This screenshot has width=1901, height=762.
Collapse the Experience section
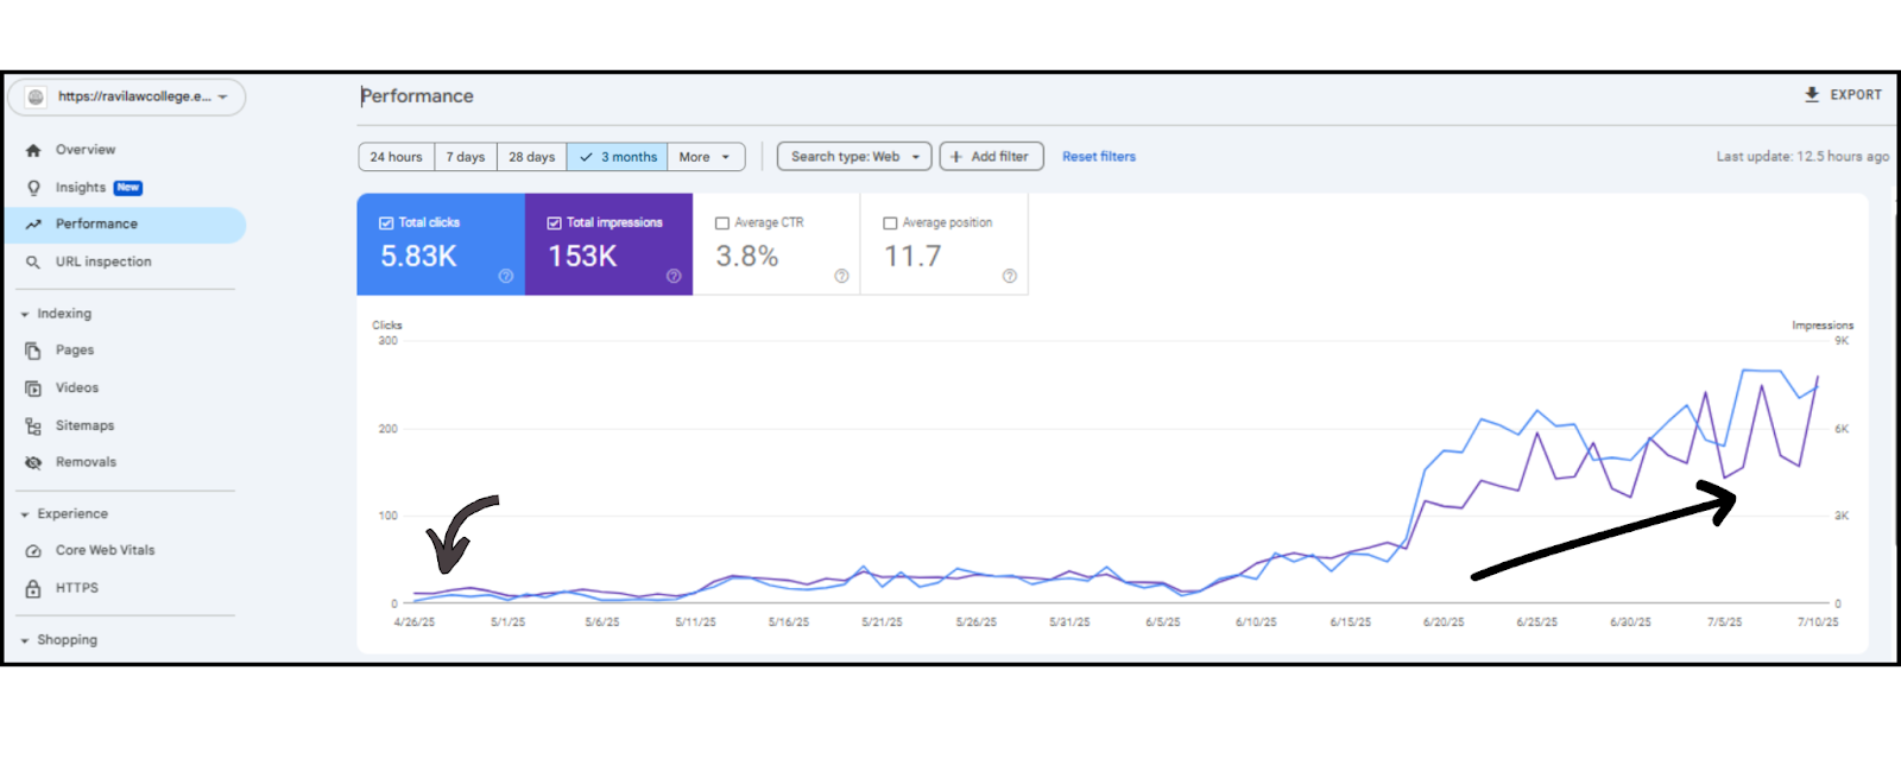click(25, 514)
